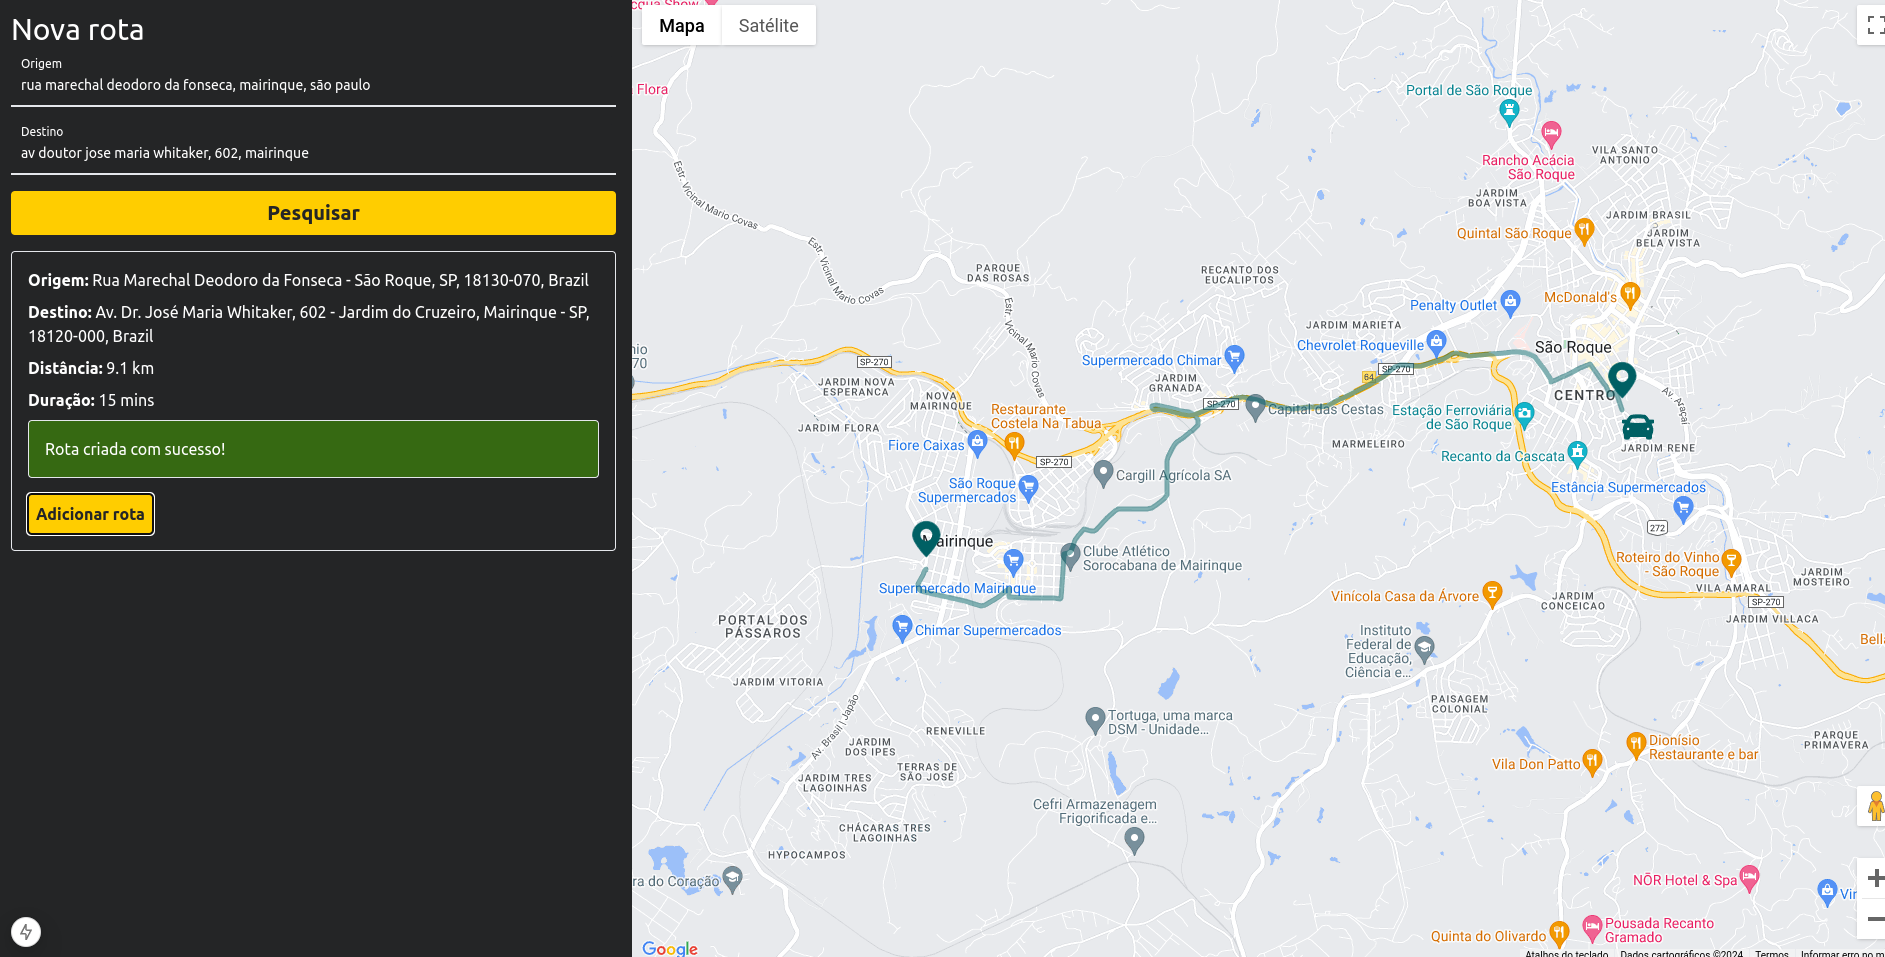Screen dimensions: 1885x957
Task: Open the Vinícola Casa da Árvore marker
Action: (x=1492, y=594)
